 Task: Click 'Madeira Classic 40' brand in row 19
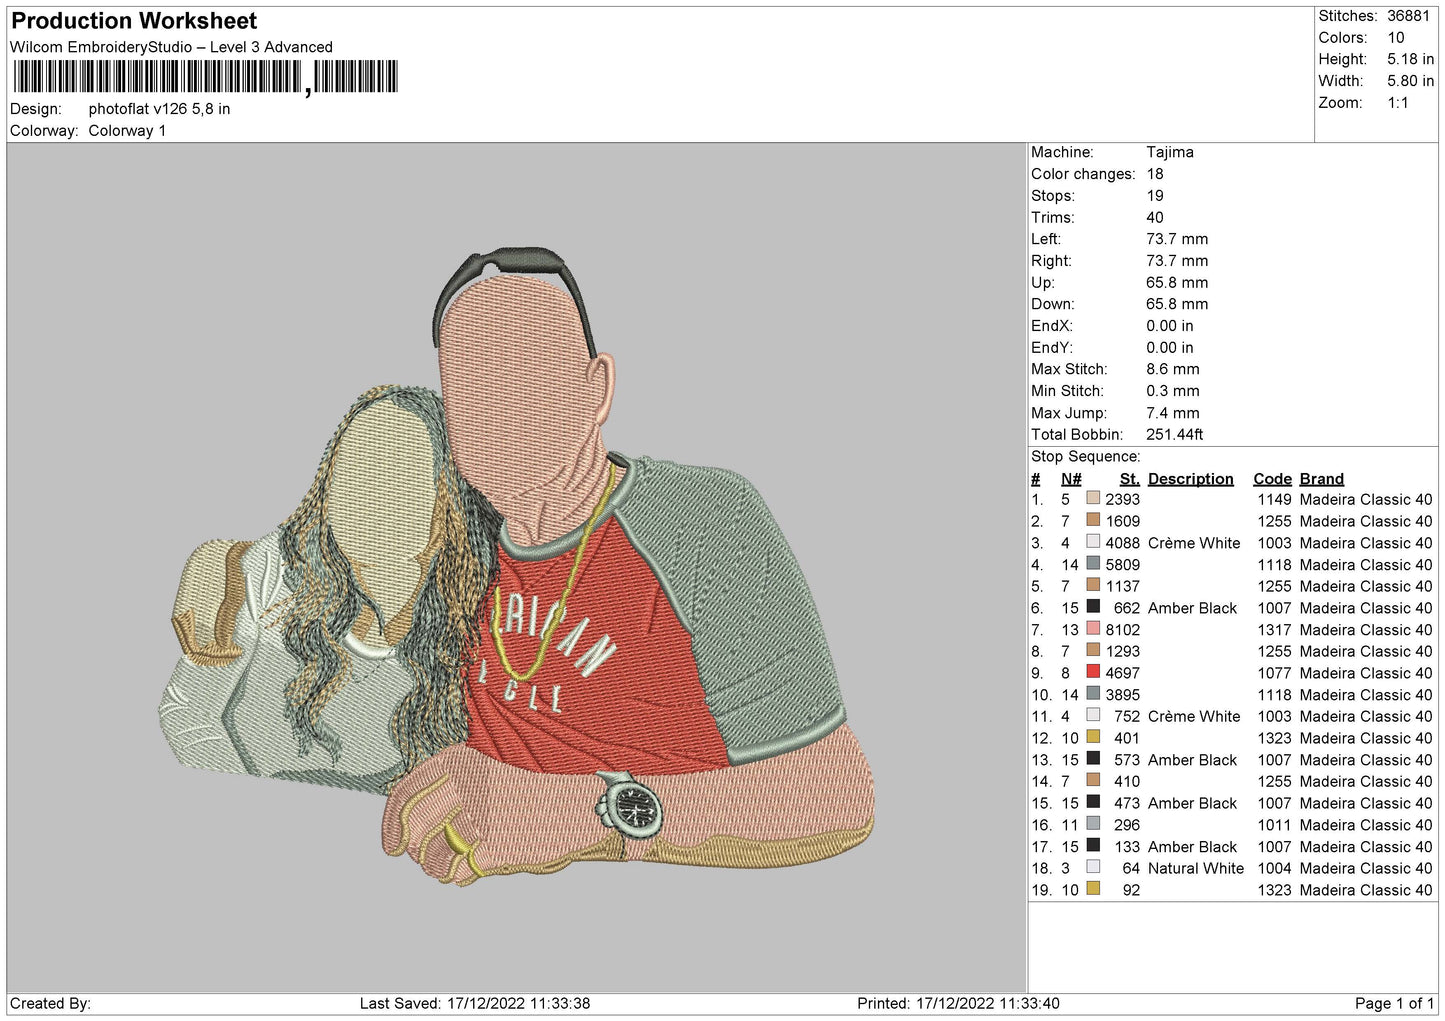click(1366, 890)
